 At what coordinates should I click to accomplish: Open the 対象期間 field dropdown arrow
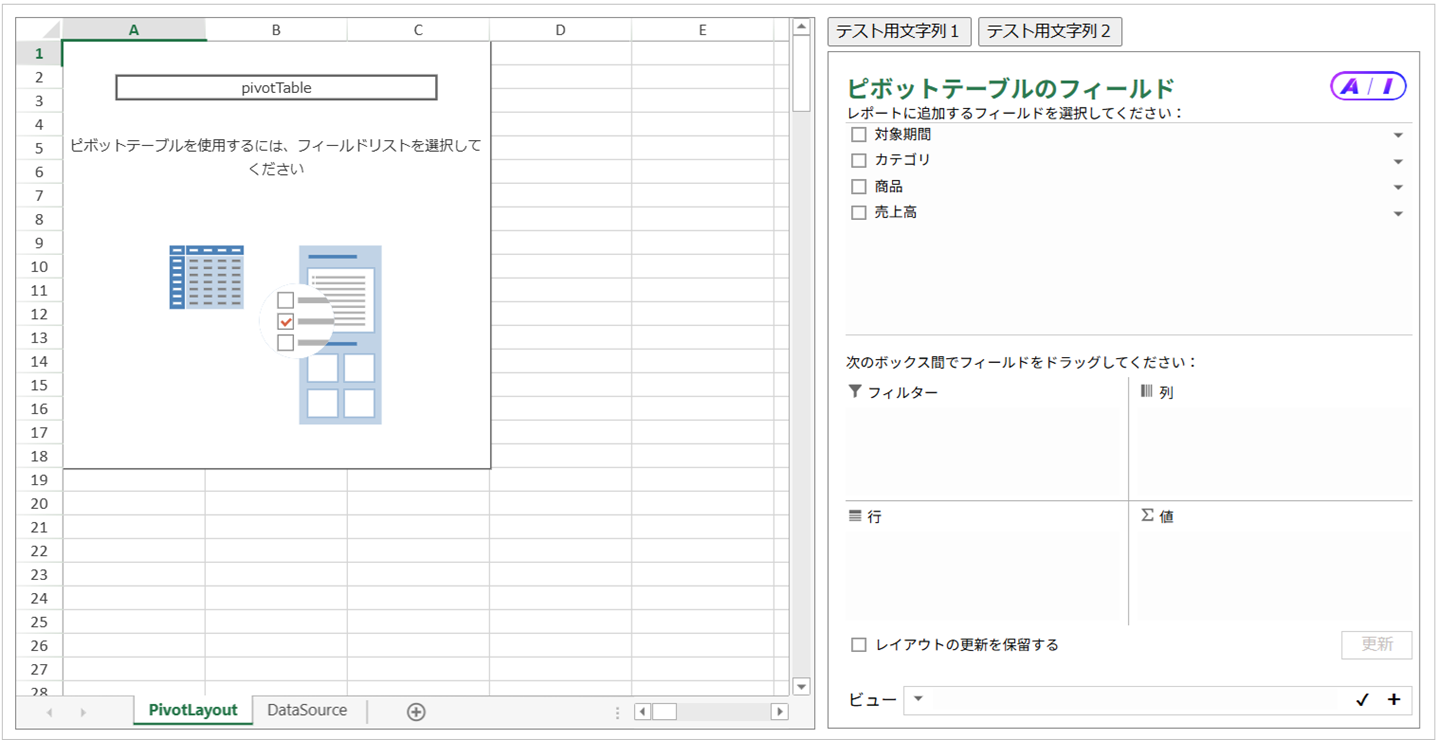1398,136
